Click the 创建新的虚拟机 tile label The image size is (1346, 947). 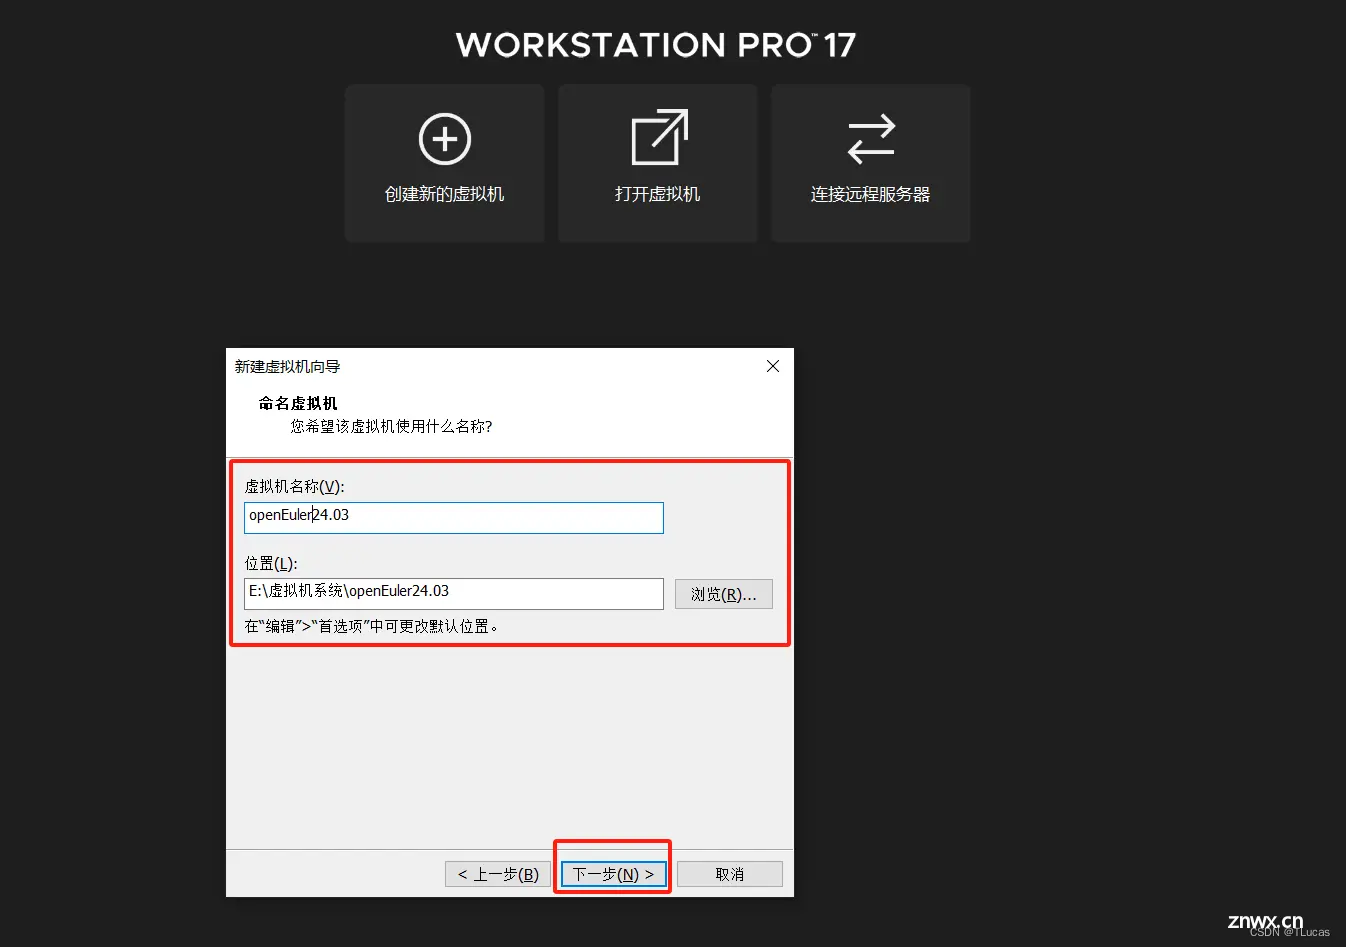(x=445, y=194)
